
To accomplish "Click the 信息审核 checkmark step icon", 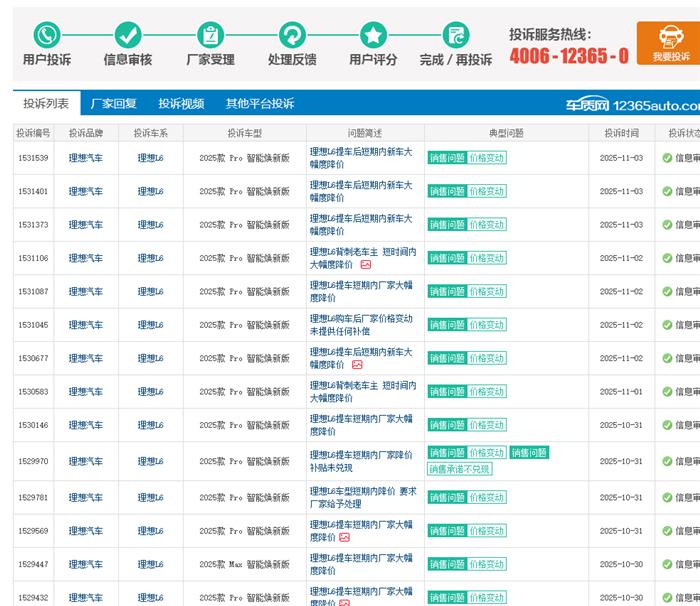I will coord(128,35).
